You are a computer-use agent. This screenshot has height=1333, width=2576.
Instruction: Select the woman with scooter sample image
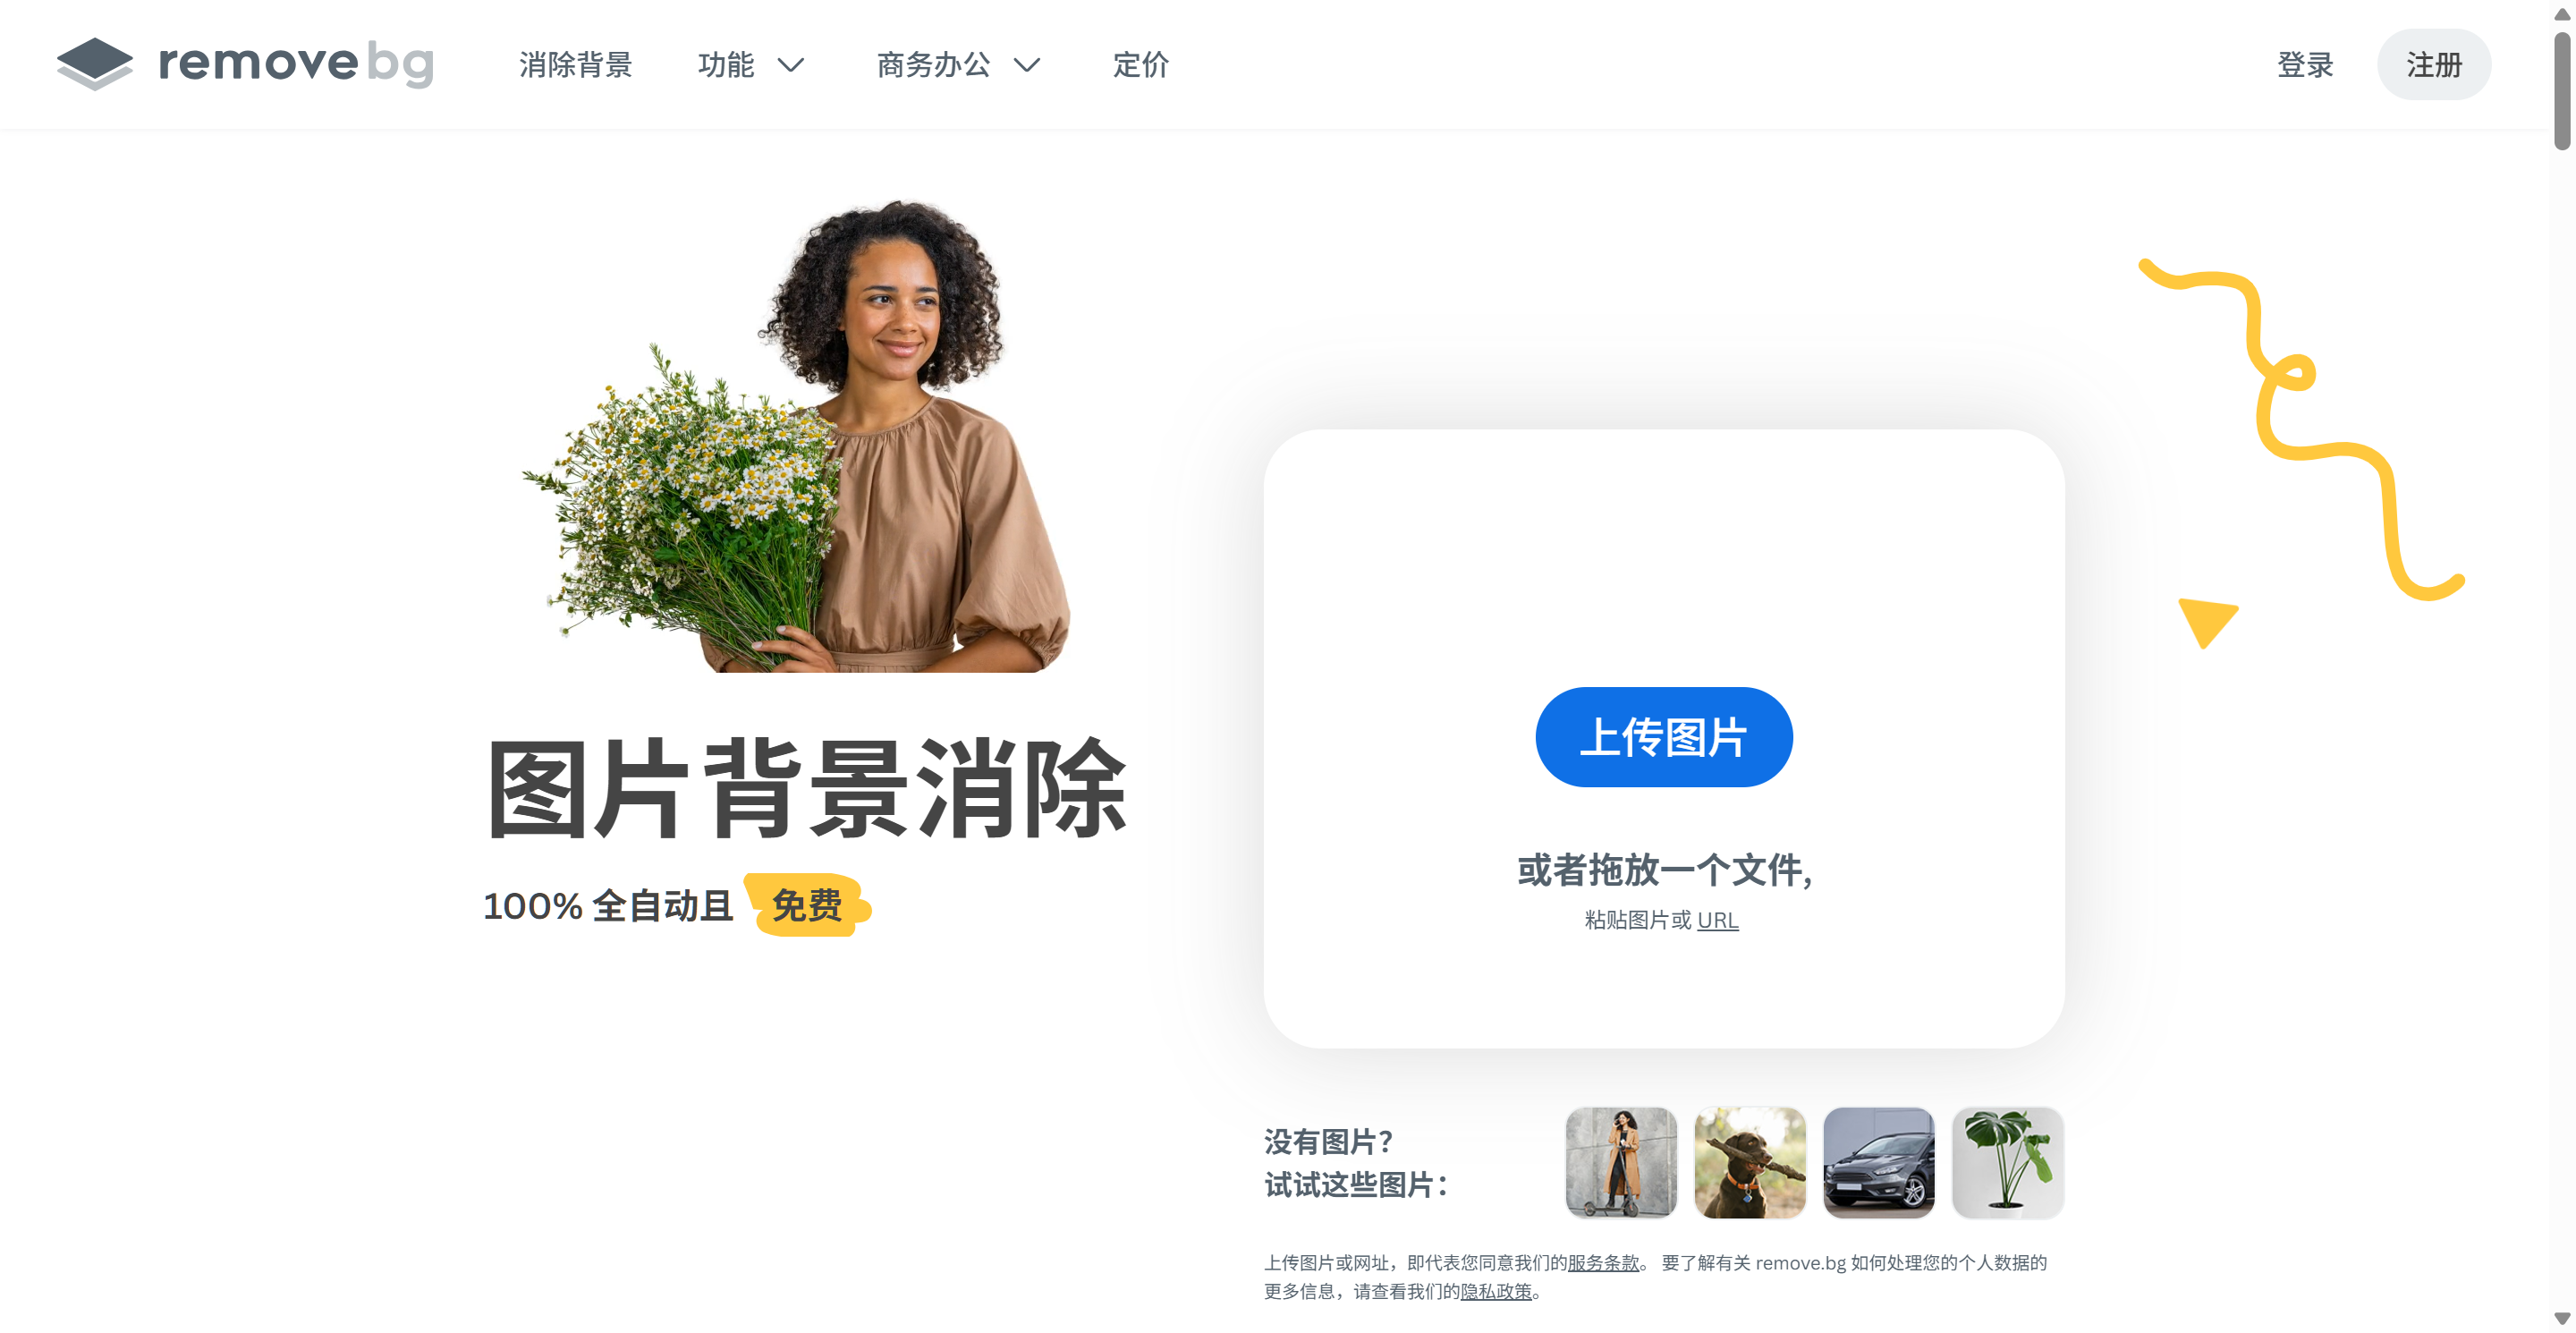[x=1621, y=1162]
